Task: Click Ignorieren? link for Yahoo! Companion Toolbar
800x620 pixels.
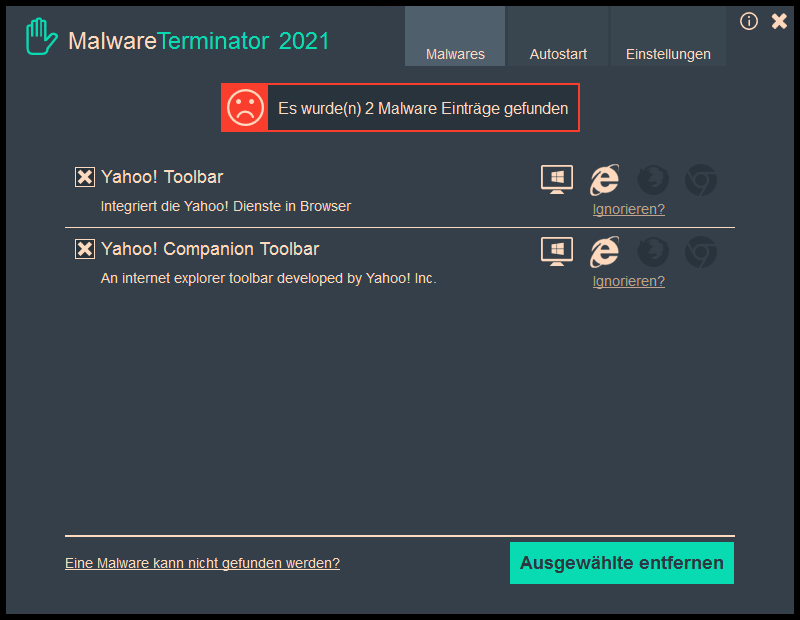Action: coord(628,281)
